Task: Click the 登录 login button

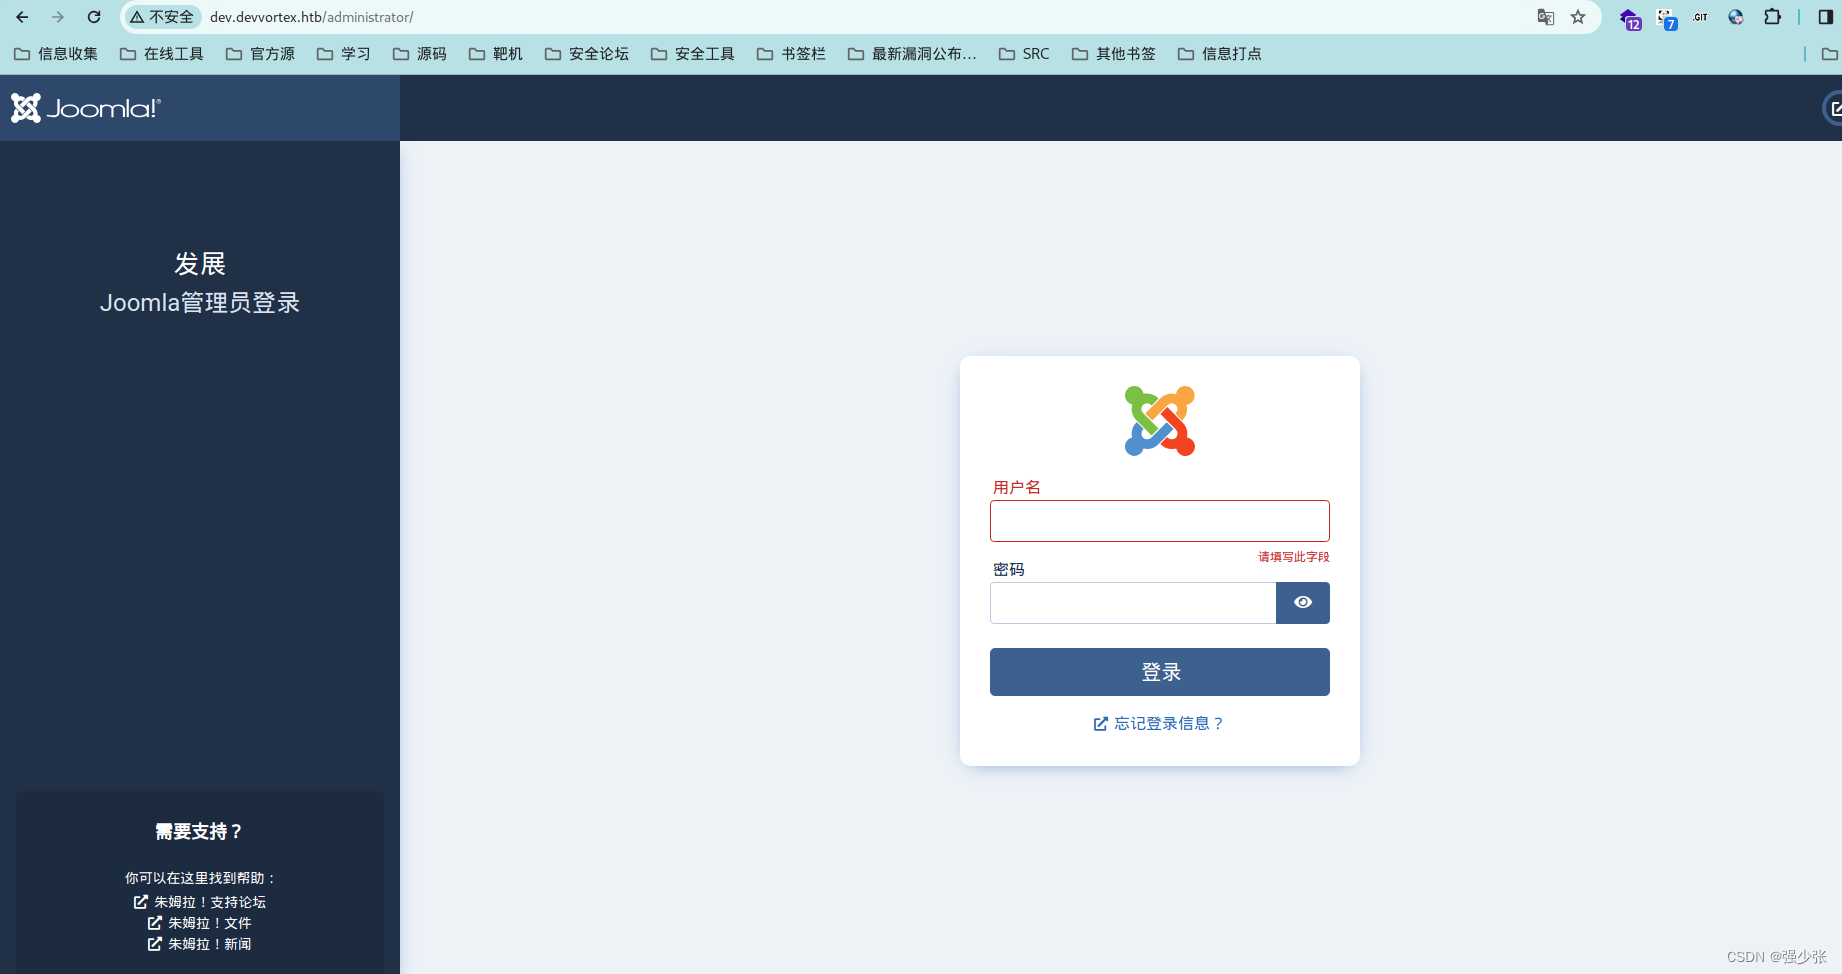Action: tap(1160, 672)
